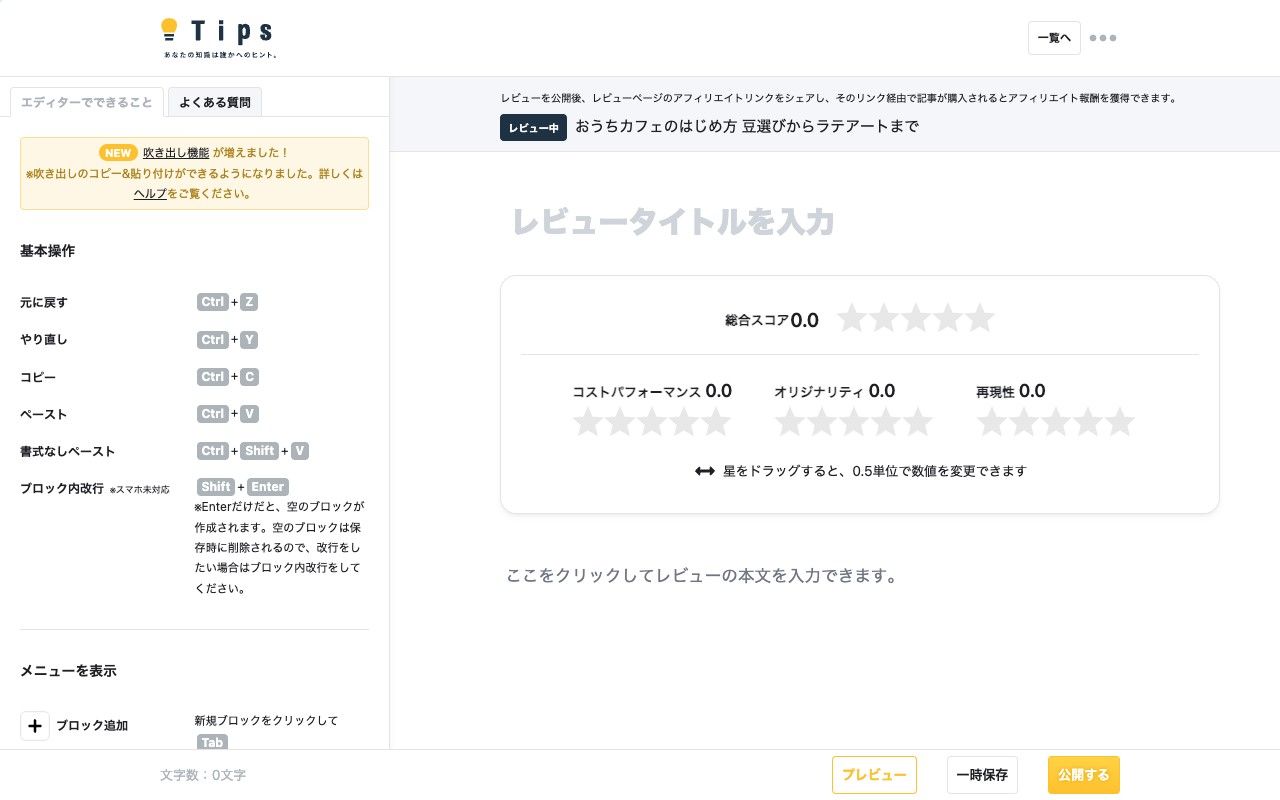Click the 書式なしペースト label
The height and width of the screenshot is (800, 1280).
tap(67, 451)
